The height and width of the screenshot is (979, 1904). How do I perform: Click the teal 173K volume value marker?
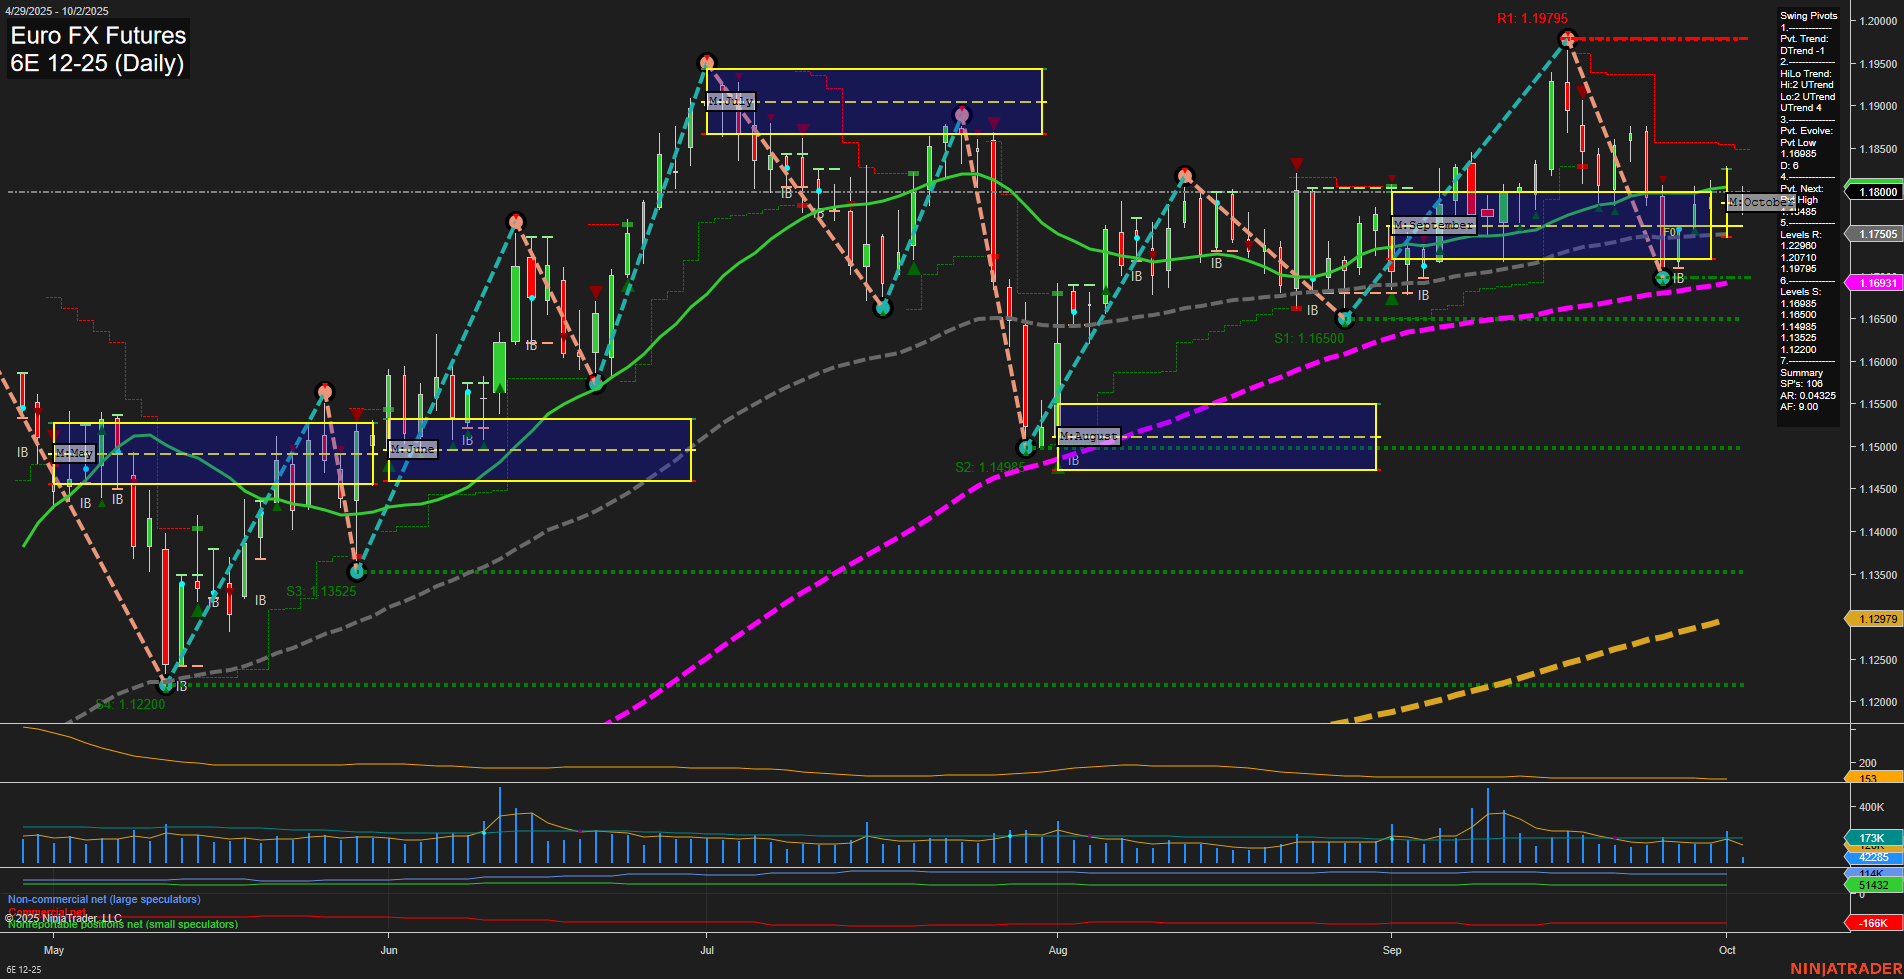1873,838
